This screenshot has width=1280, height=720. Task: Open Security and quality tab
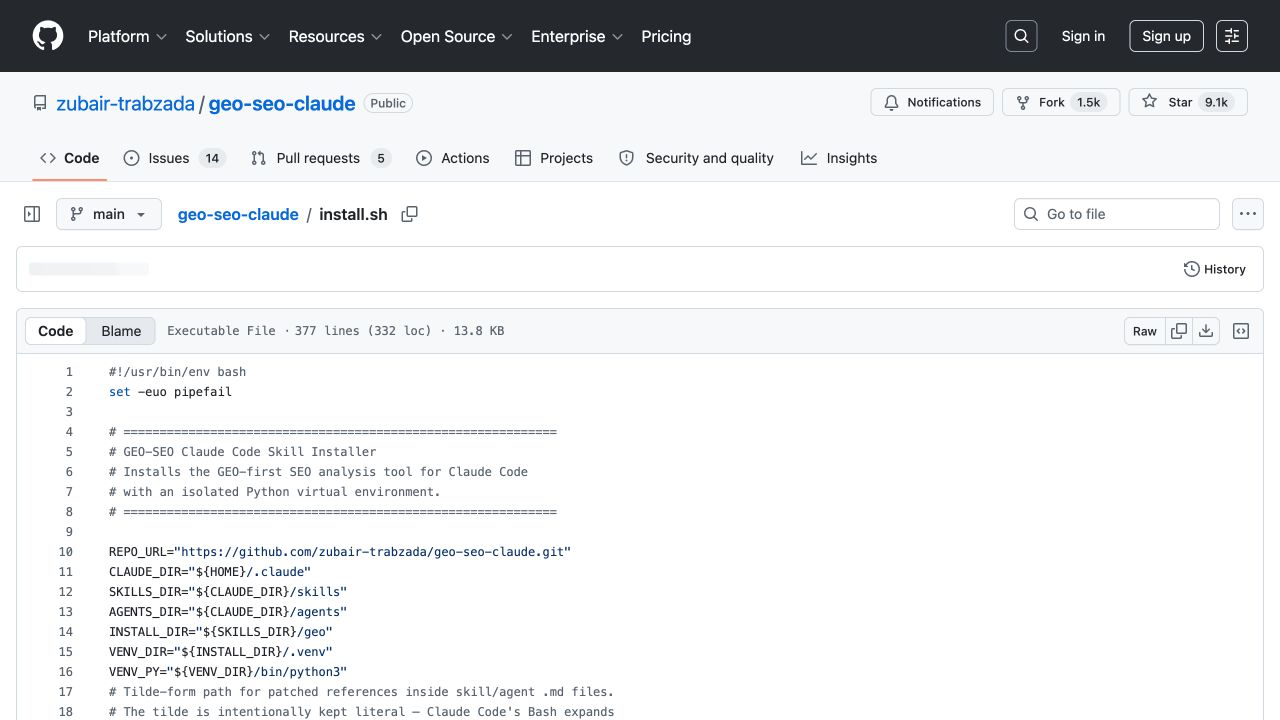(696, 158)
